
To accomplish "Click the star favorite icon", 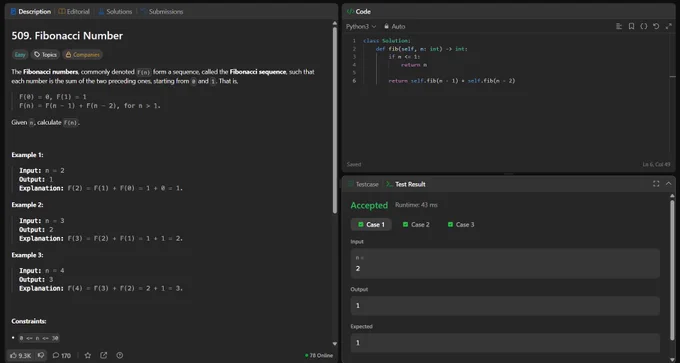I will click(88, 355).
